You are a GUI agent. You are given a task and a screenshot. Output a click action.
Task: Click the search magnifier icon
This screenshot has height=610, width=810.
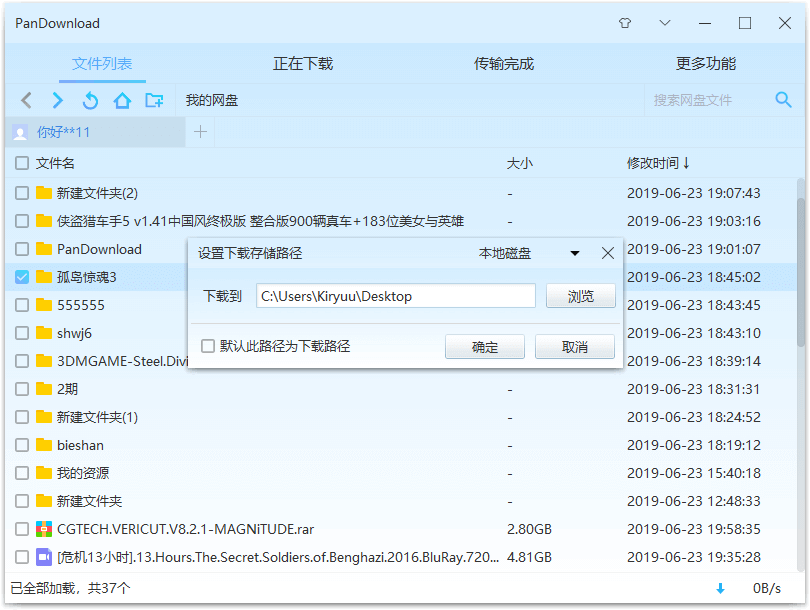pos(784,99)
